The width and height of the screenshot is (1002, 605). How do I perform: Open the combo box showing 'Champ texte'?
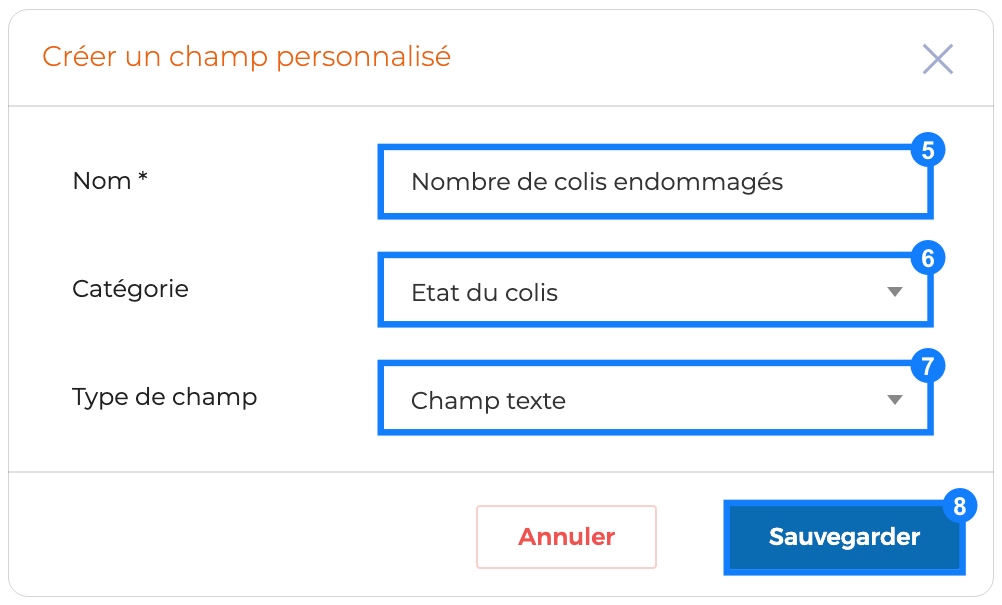point(655,398)
